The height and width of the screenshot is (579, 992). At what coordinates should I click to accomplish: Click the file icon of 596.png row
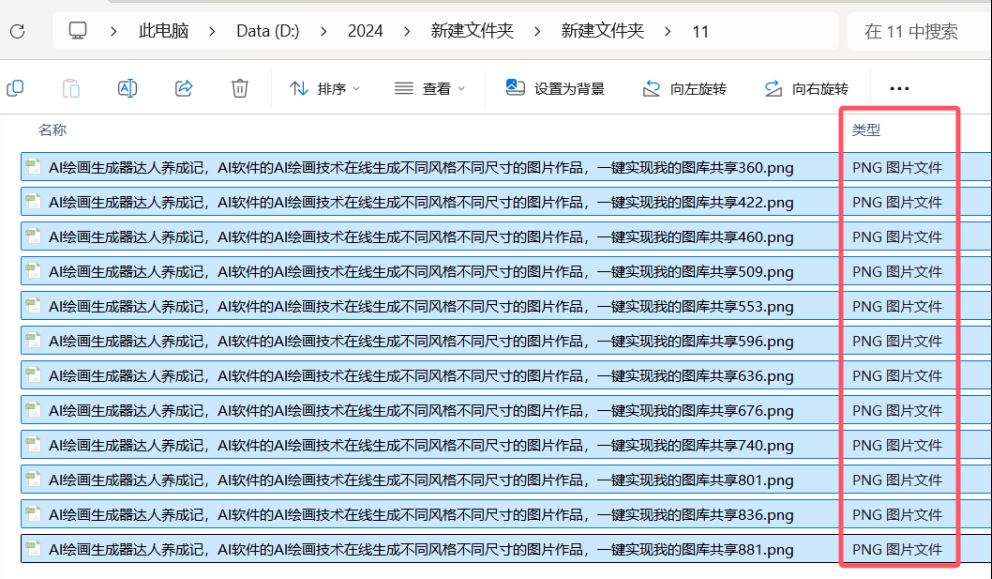[x=33, y=340]
